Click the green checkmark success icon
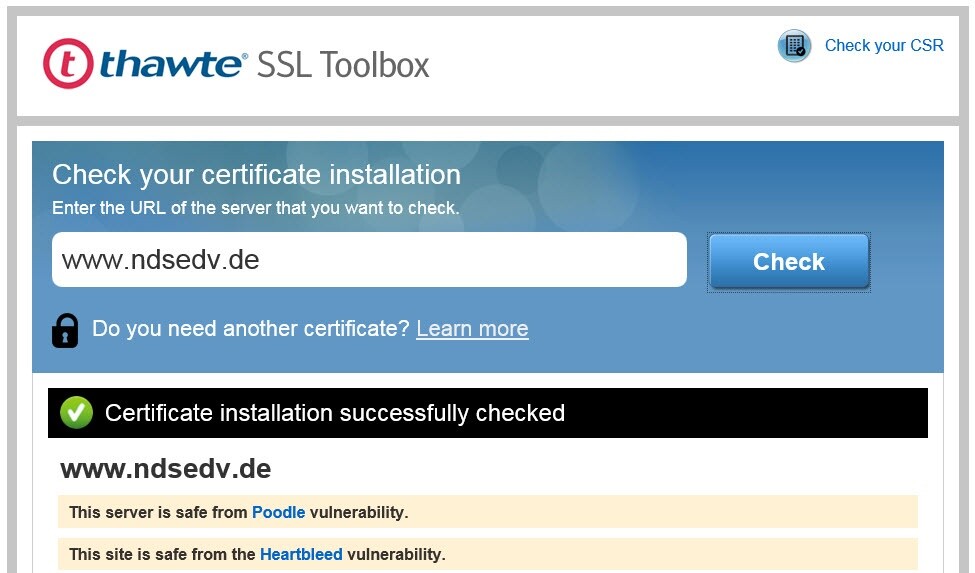Image resolution: width=975 pixels, height=573 pixels. tap(76, 413)
